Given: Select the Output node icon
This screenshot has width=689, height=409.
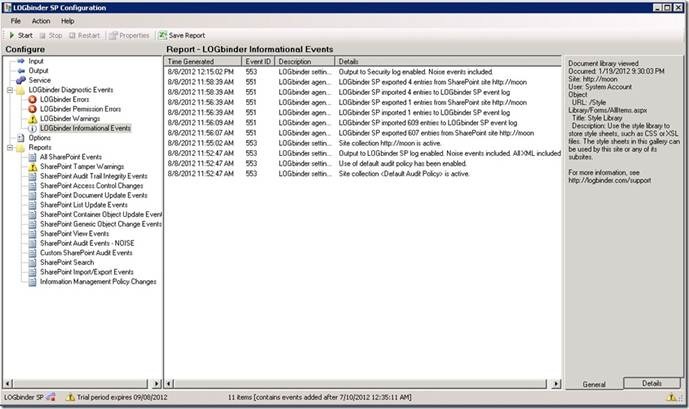Looking at the screenshot, I should pos(20,71).
